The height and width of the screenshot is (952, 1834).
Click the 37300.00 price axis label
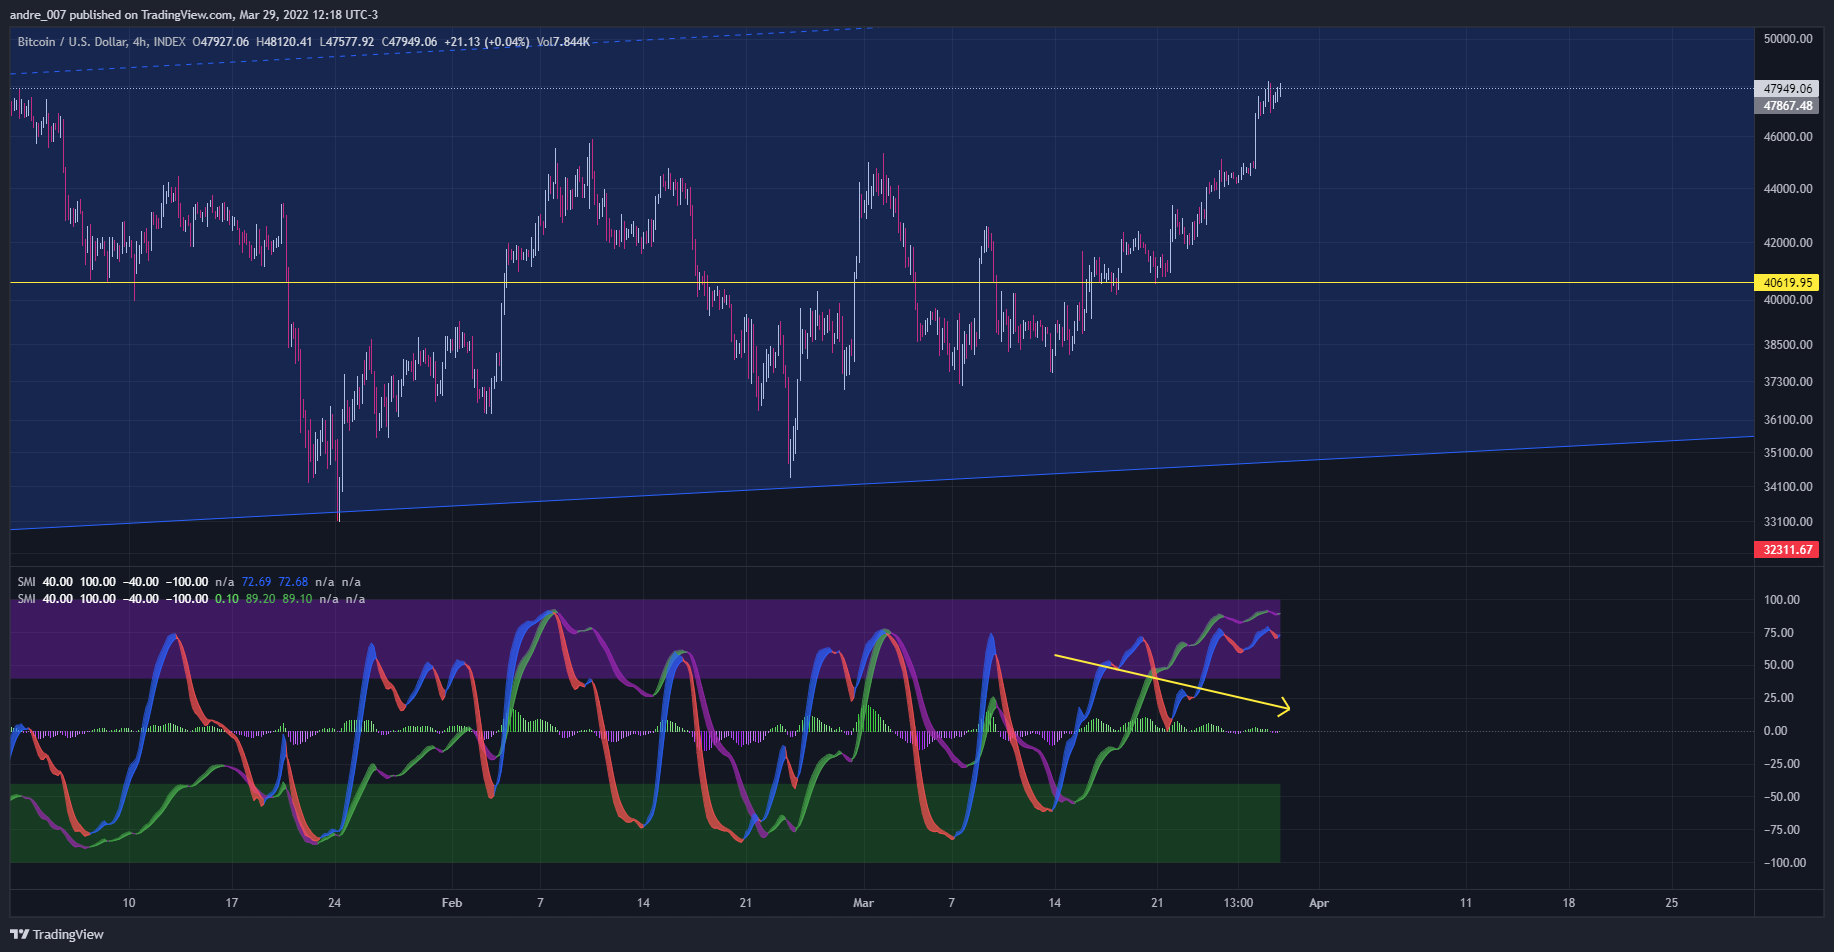[x=1788, y=382]
